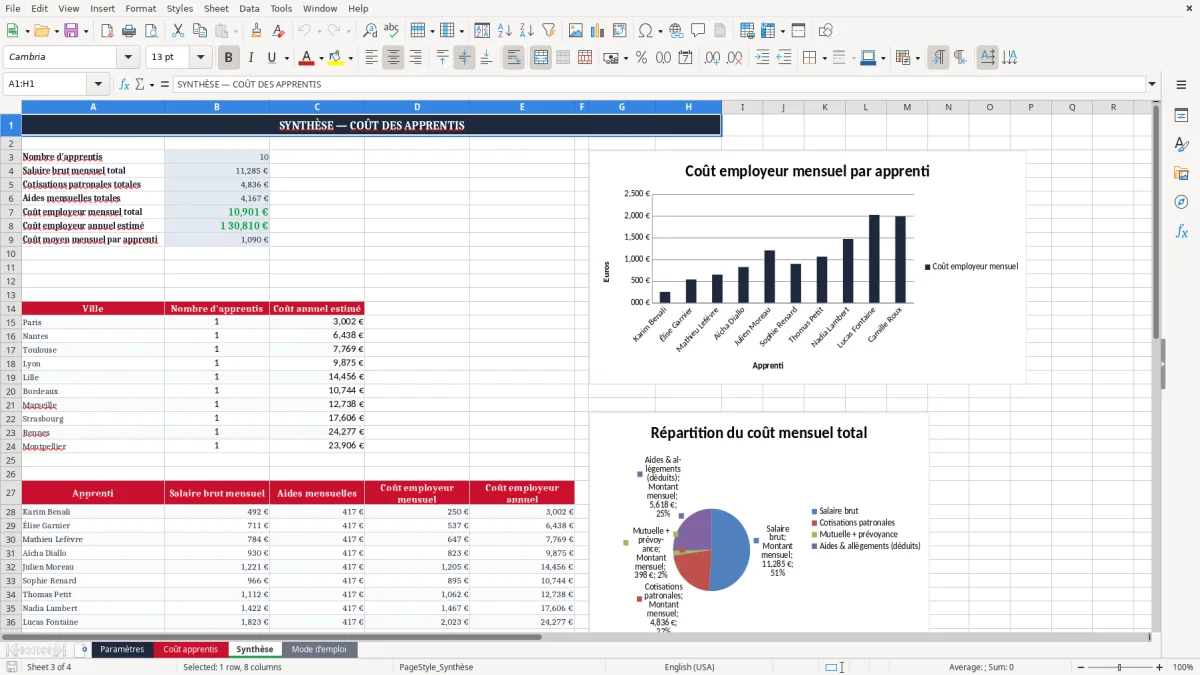Open the Background Color dropdown arrow
Screen dimensions: 1200x675
(349, 58)
